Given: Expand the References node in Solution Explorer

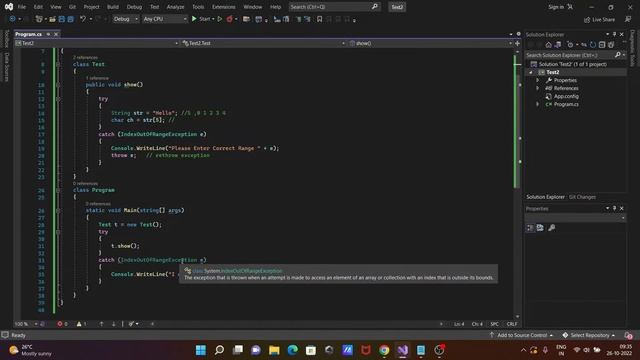Looking at the screenshot, I should point(538,88).
